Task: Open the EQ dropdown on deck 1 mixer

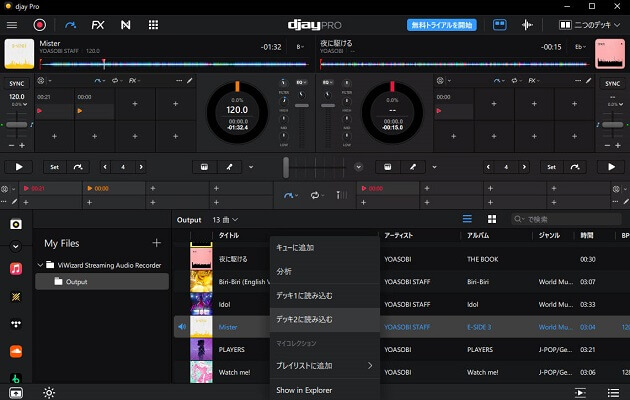Action: pos(301,82)
